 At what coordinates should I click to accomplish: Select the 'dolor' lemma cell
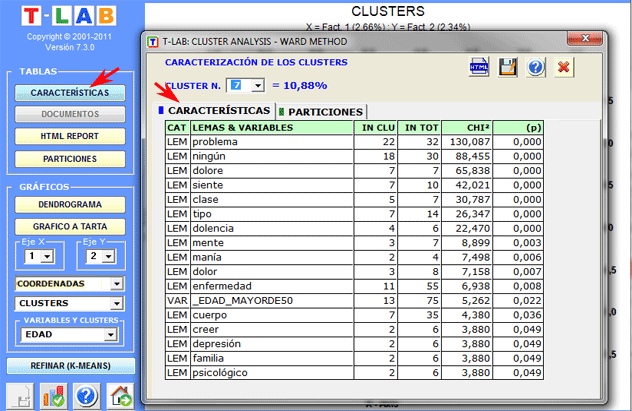(272, 272)
